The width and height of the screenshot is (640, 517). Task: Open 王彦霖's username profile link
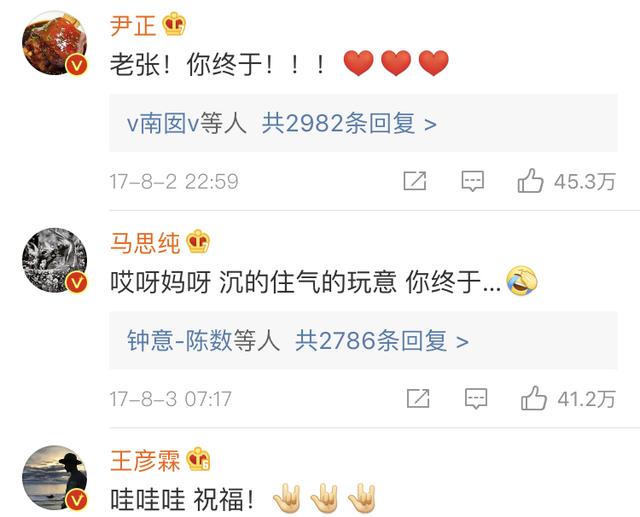tap(145, 460)
